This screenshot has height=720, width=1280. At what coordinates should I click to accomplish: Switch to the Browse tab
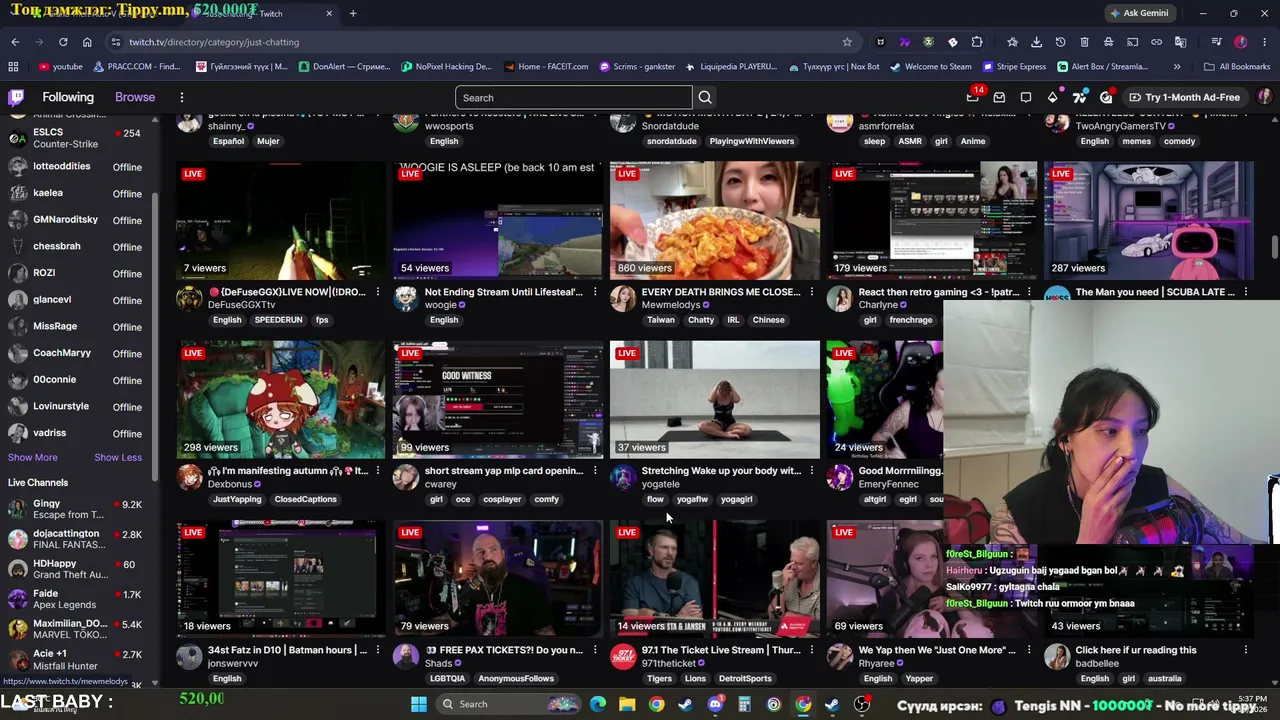pyautogui.click(x=135, y=97)
